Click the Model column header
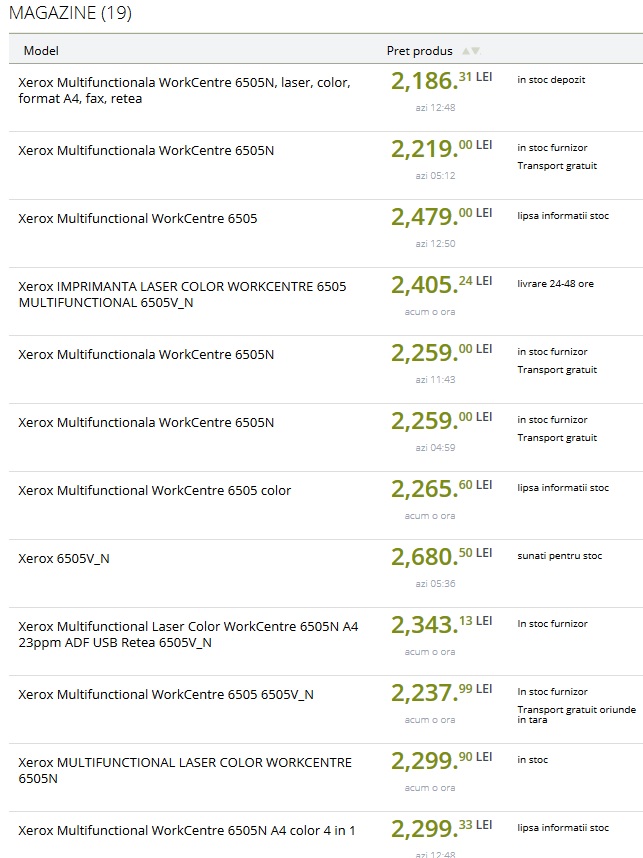 [41, 51]
